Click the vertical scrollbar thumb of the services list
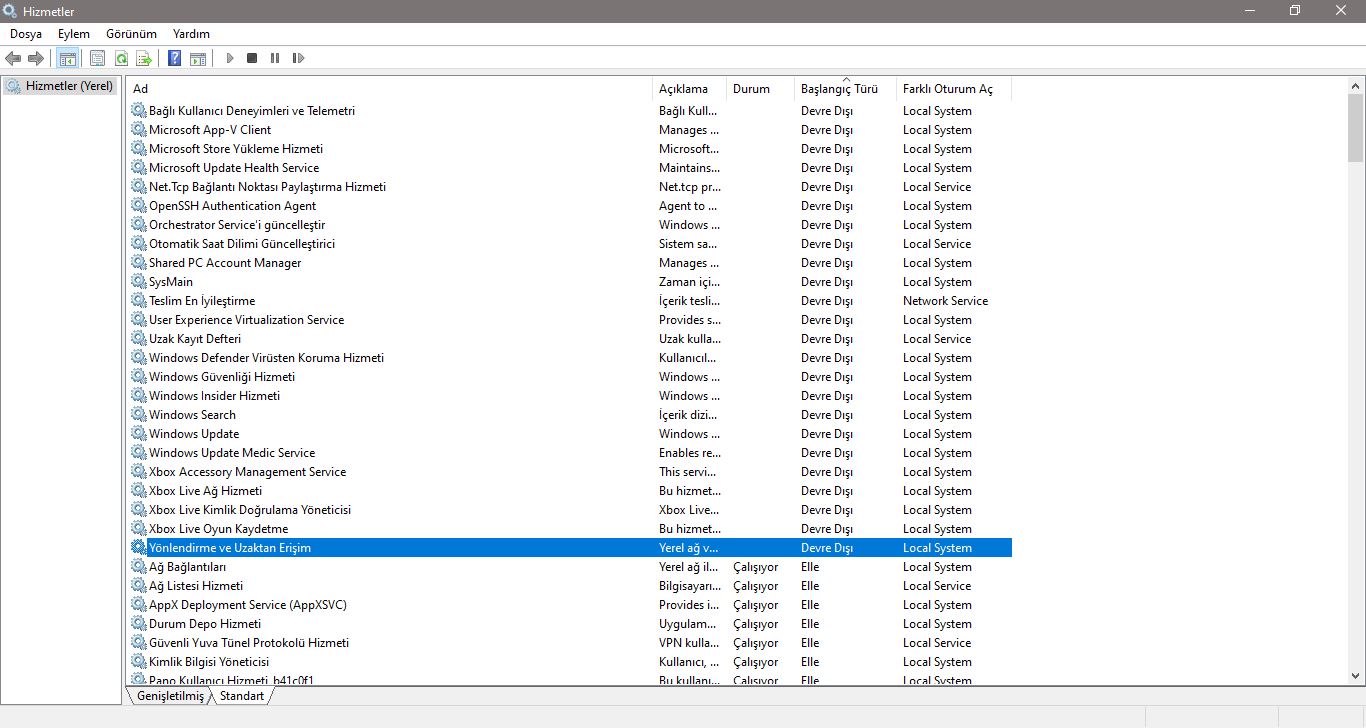Screen dimensions: 1366x728 1355,127
